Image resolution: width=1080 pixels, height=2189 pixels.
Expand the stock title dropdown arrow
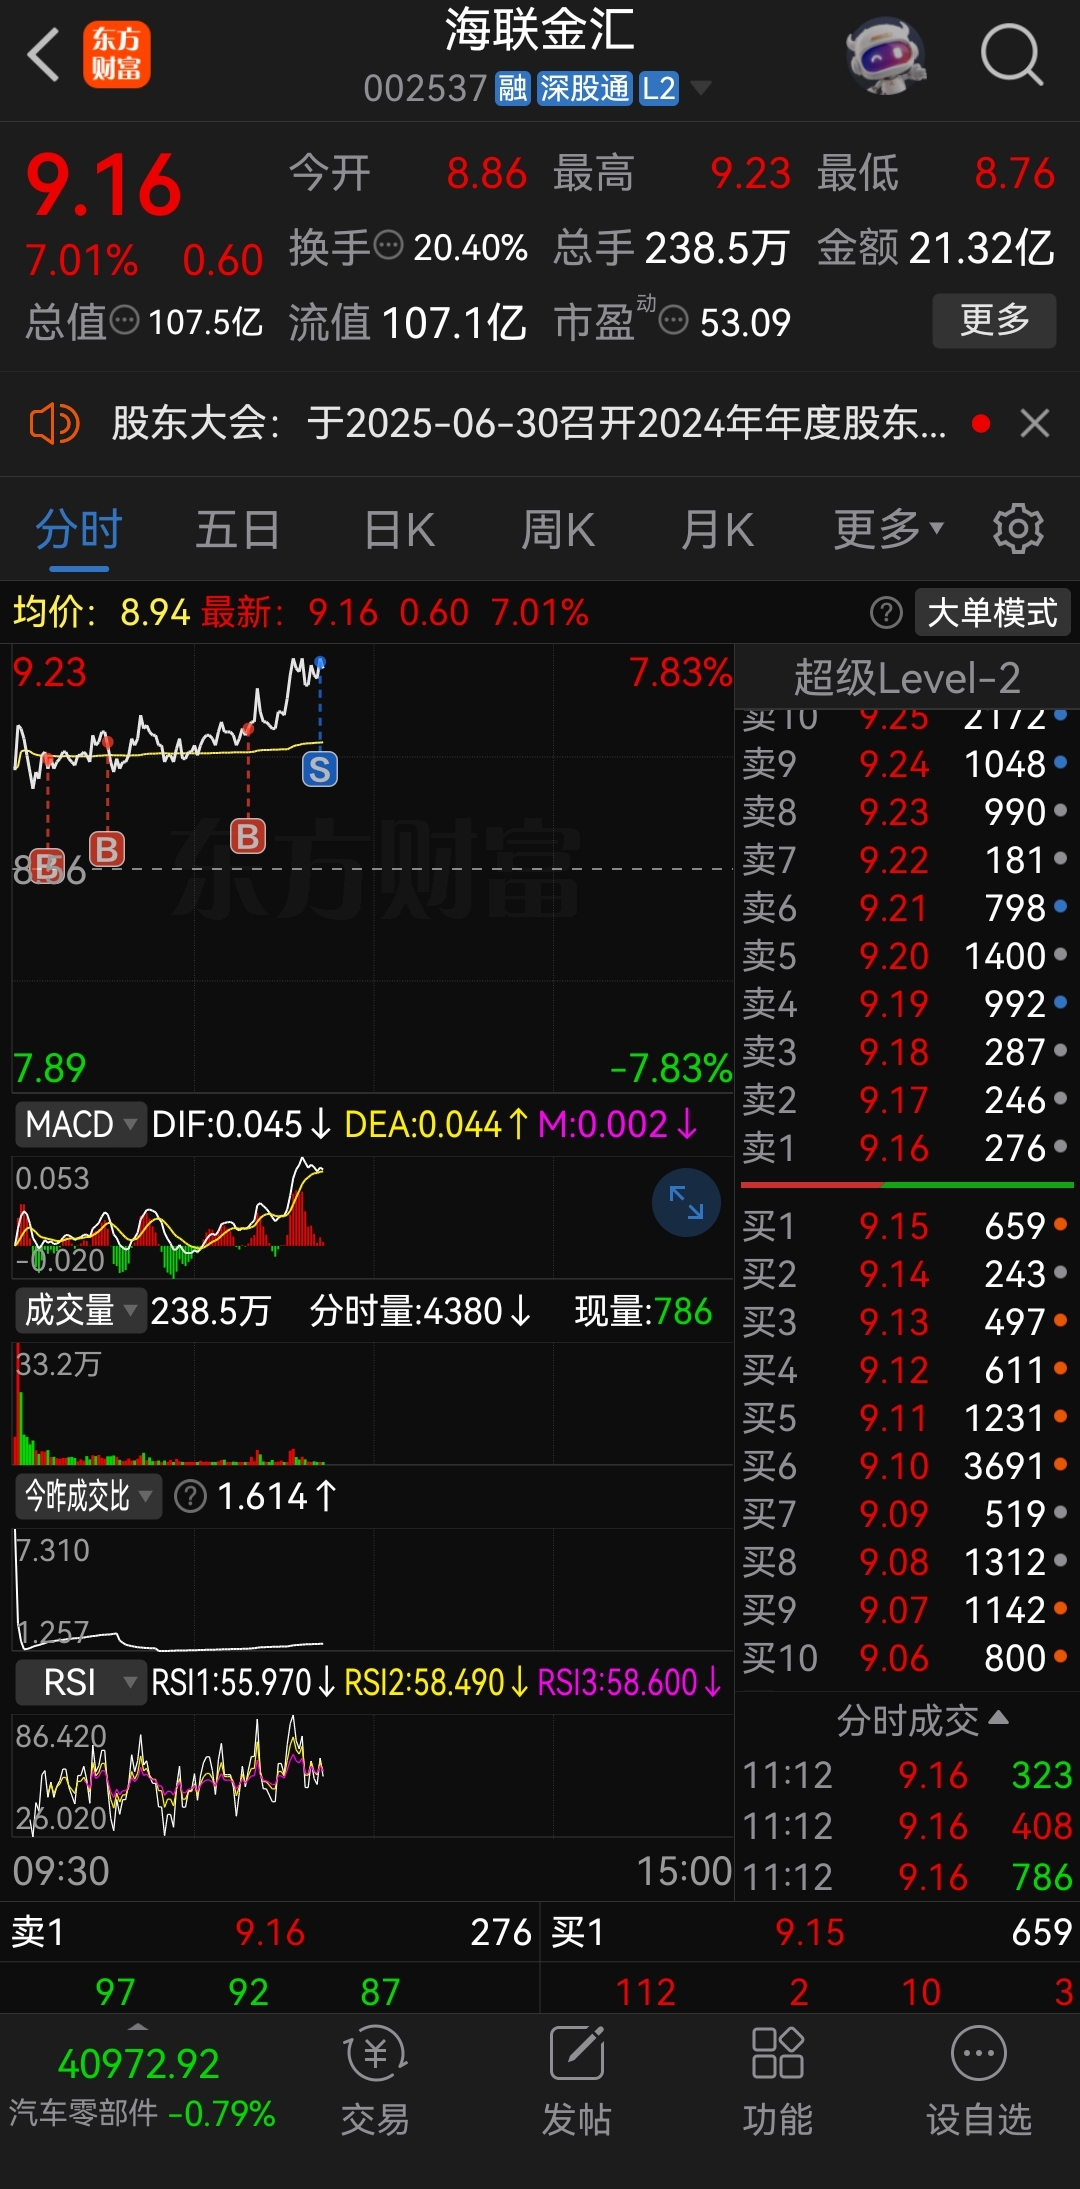pyautogui.click(x=701, y=88)
